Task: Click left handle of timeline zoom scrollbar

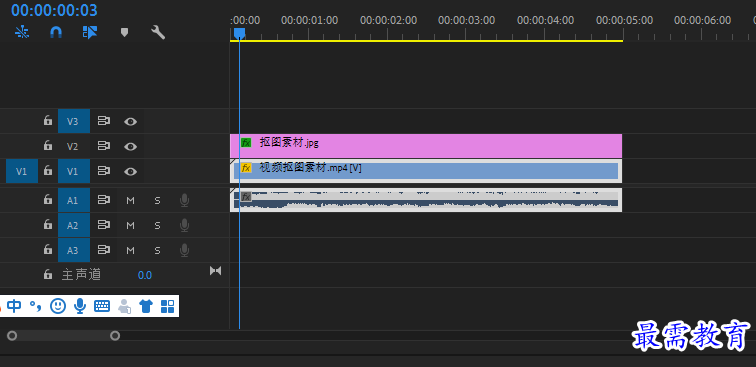Action: tap(12, 336)
